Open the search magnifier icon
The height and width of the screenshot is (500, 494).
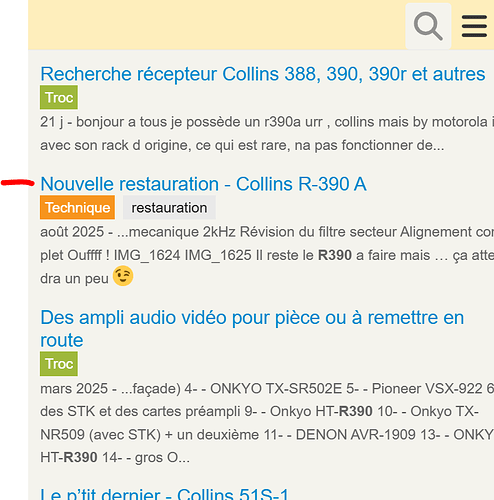click(x=428, y=26)
